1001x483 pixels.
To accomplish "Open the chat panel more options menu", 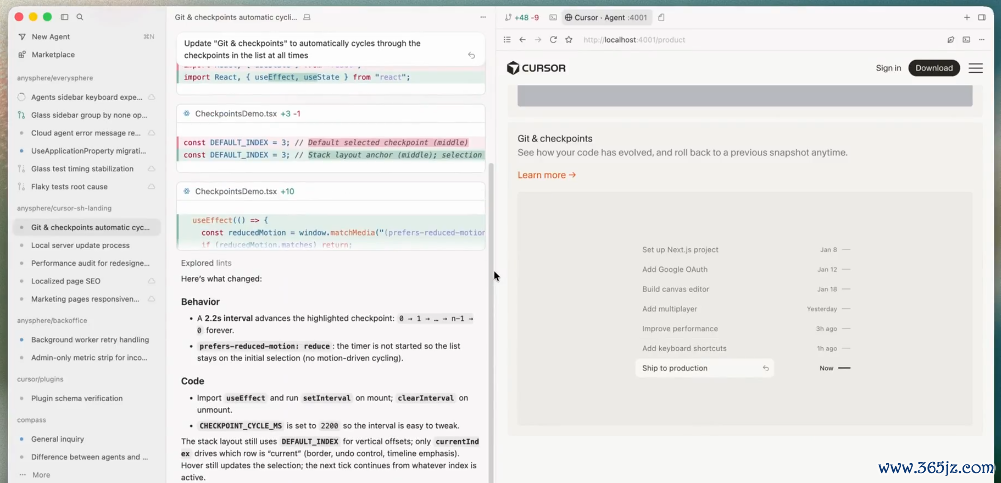I will click(x=483, y=17).
